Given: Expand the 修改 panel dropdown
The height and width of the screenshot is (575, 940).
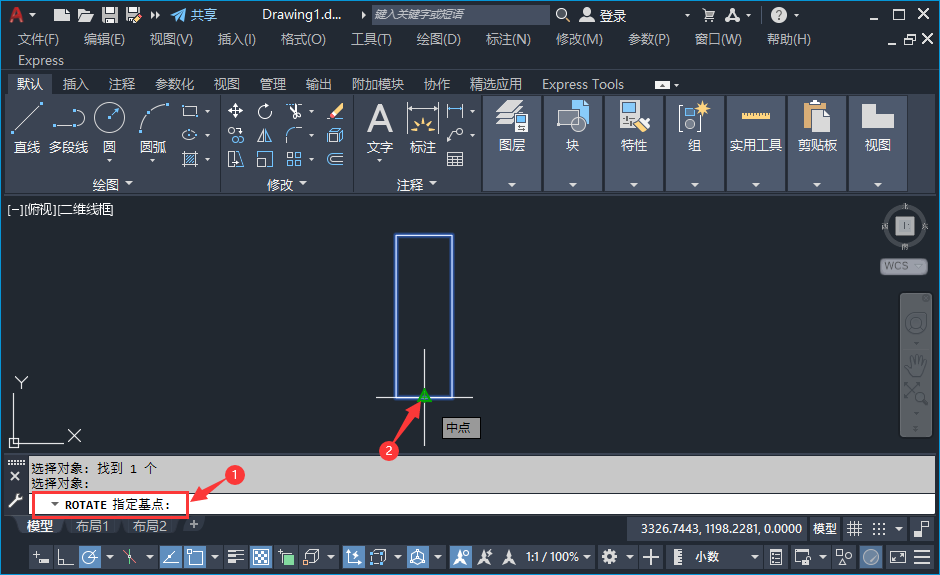Looking at the screenshot, I should point(287,184).
